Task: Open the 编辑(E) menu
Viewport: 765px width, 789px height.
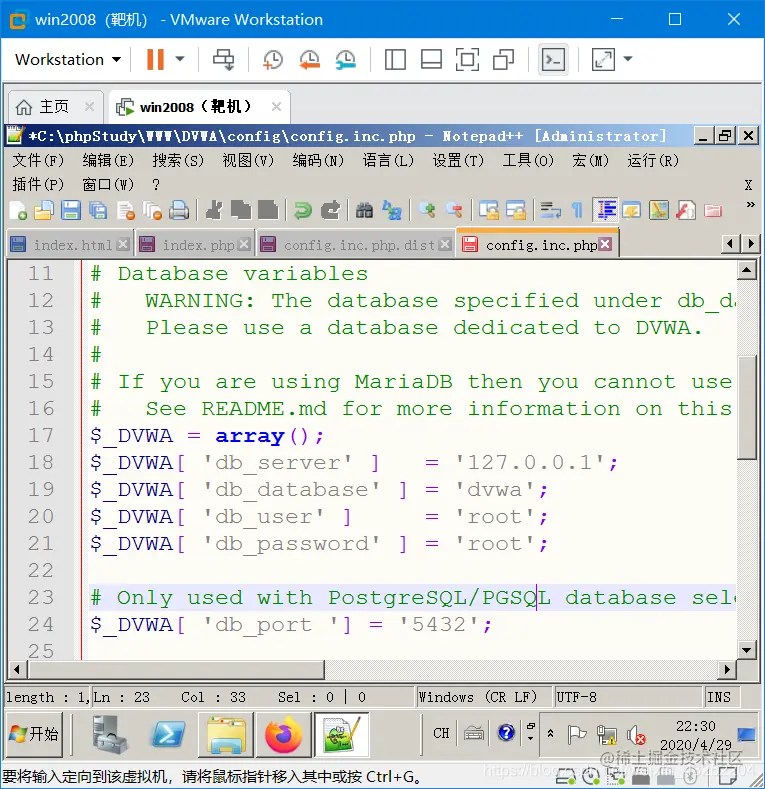Action: [108, 161]
